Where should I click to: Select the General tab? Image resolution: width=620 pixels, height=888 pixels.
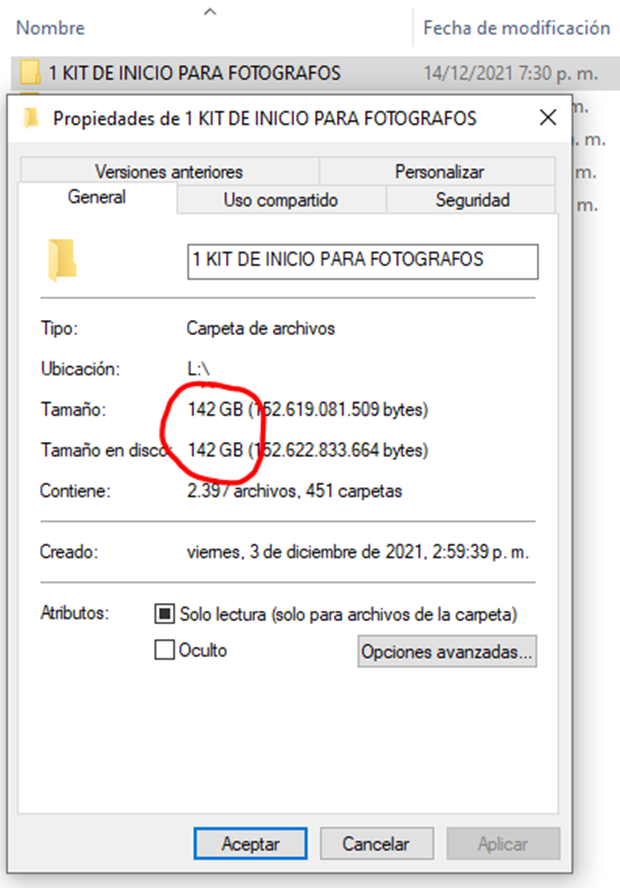97,197
